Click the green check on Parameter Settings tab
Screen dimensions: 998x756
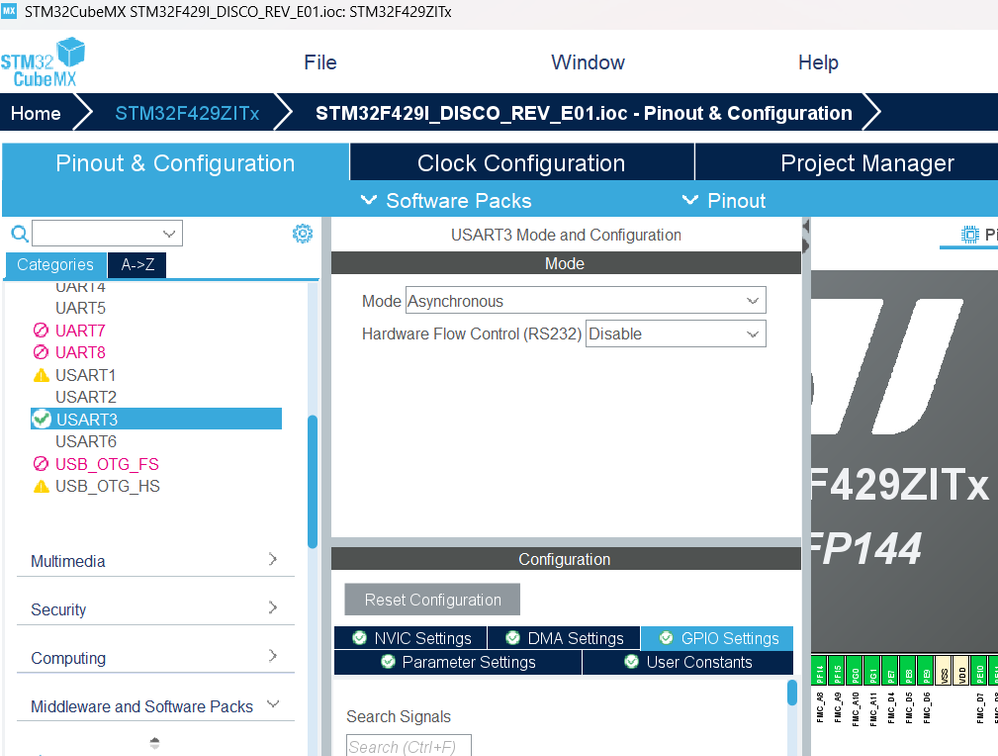coord(388,662)
